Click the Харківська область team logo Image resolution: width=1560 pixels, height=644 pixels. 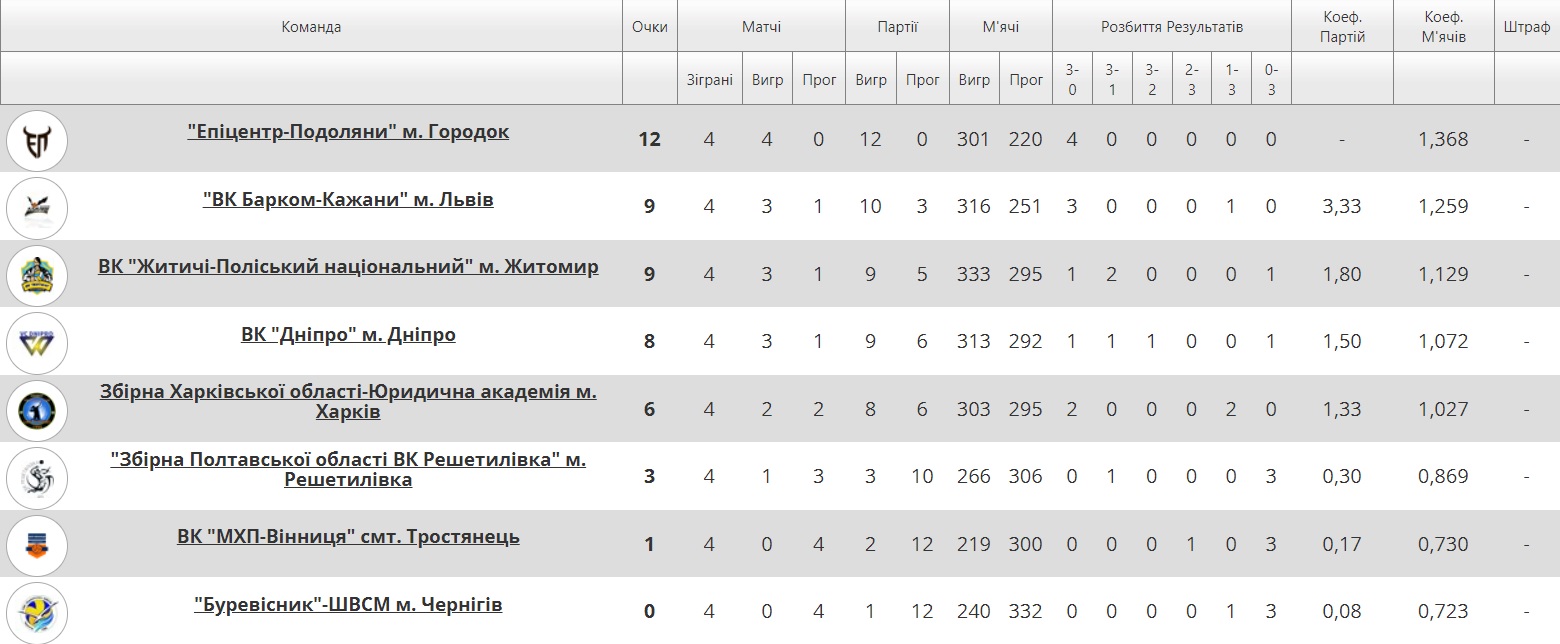37,410
